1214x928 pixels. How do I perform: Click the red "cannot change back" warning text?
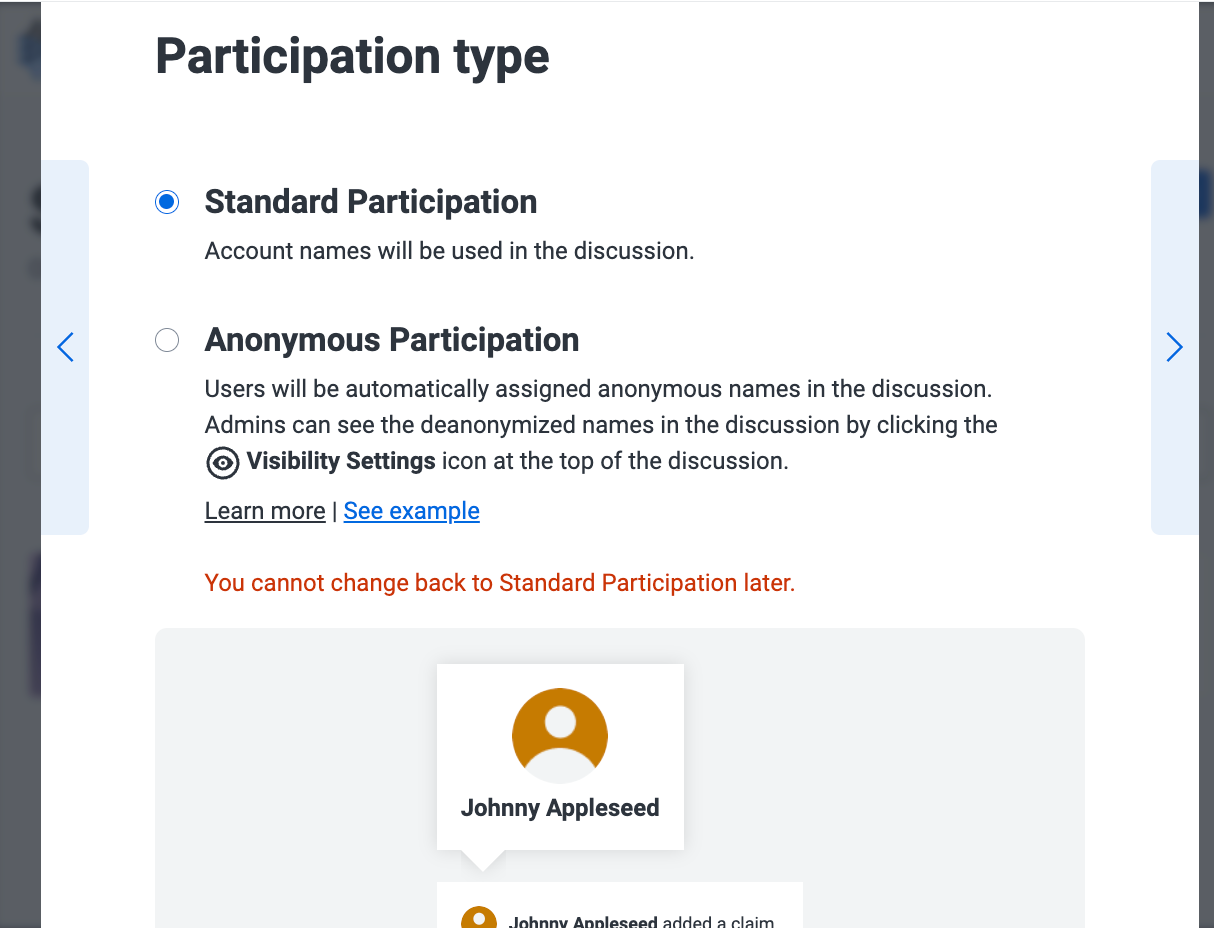(x=499, y=583)
